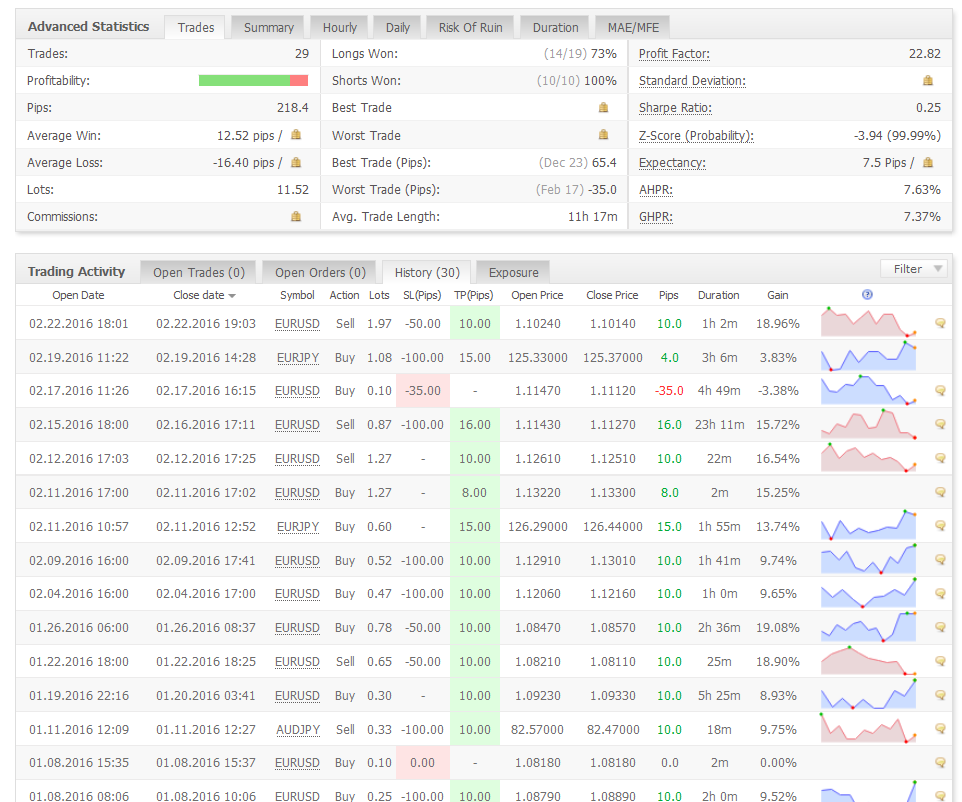Click the green and red Profitability bar
Viewport: 962px width, 802px height.
[253, 81]
